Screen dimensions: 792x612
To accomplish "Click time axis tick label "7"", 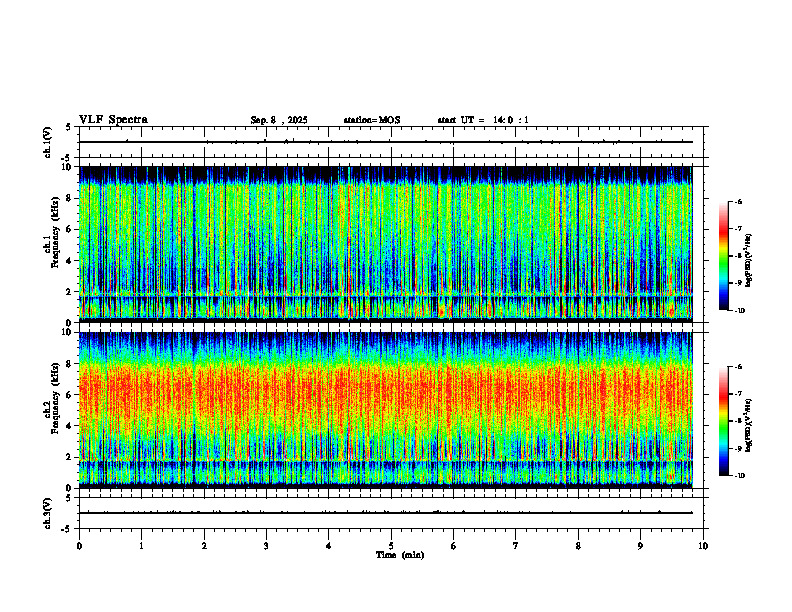I will (516, 546).
